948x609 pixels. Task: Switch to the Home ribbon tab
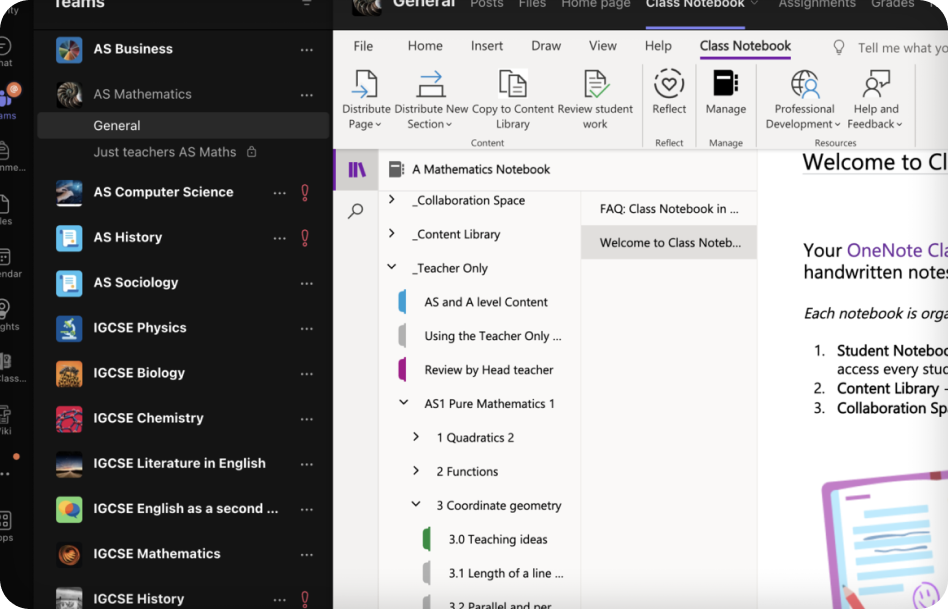tap(425, 46)
